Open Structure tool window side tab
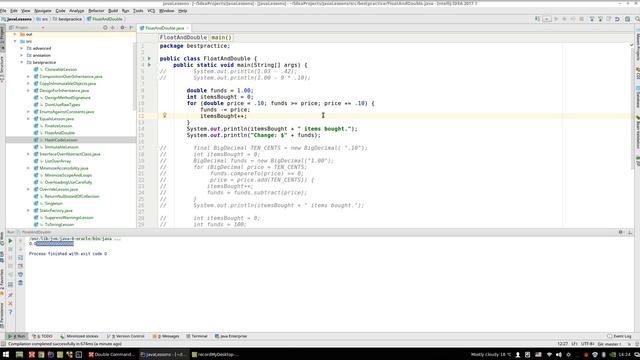 pyautogui.click(x=2, y=68)
